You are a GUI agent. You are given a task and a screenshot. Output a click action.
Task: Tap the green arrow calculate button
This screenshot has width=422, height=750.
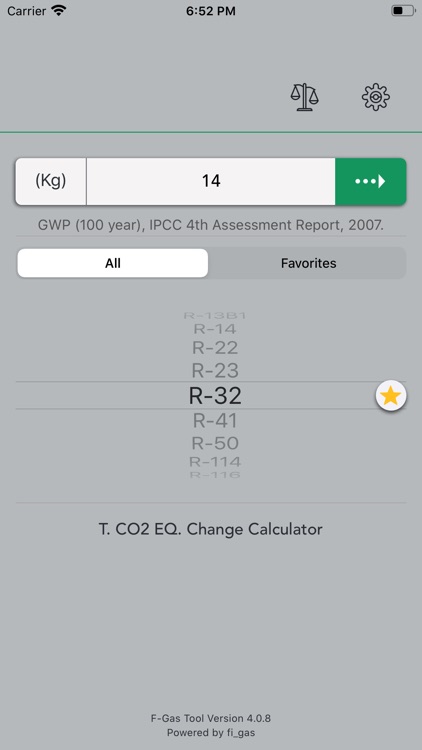pyautogui.click(x=370, y=181)
